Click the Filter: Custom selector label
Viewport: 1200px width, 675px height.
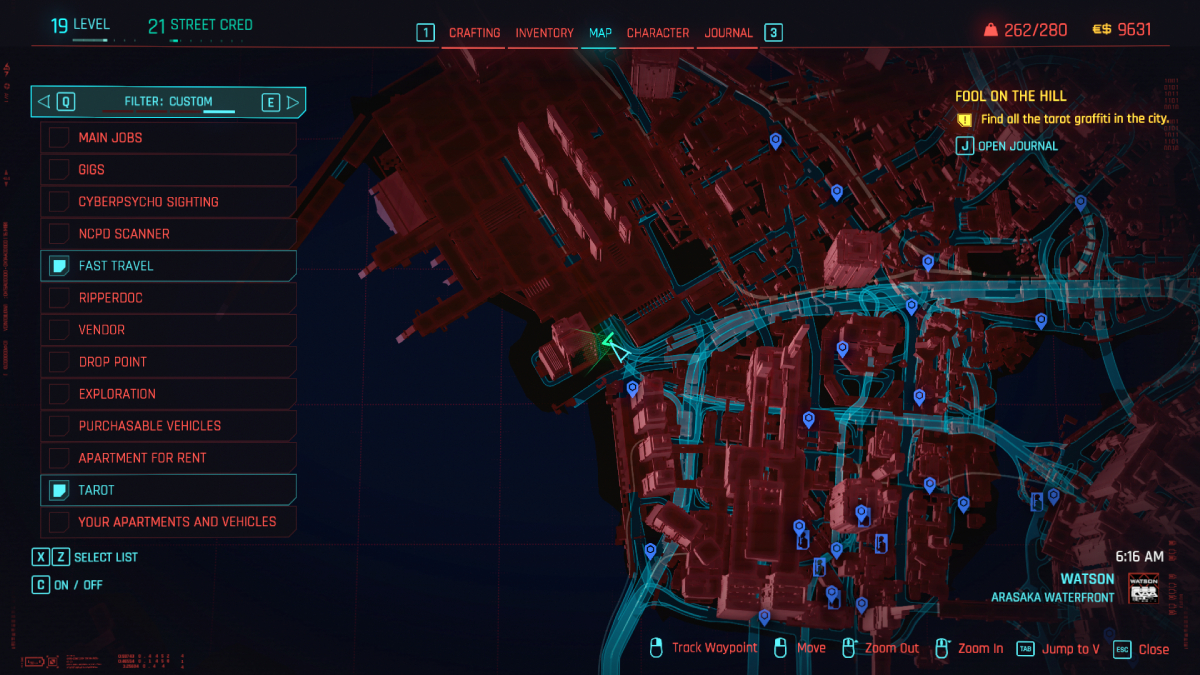point(168,101)
